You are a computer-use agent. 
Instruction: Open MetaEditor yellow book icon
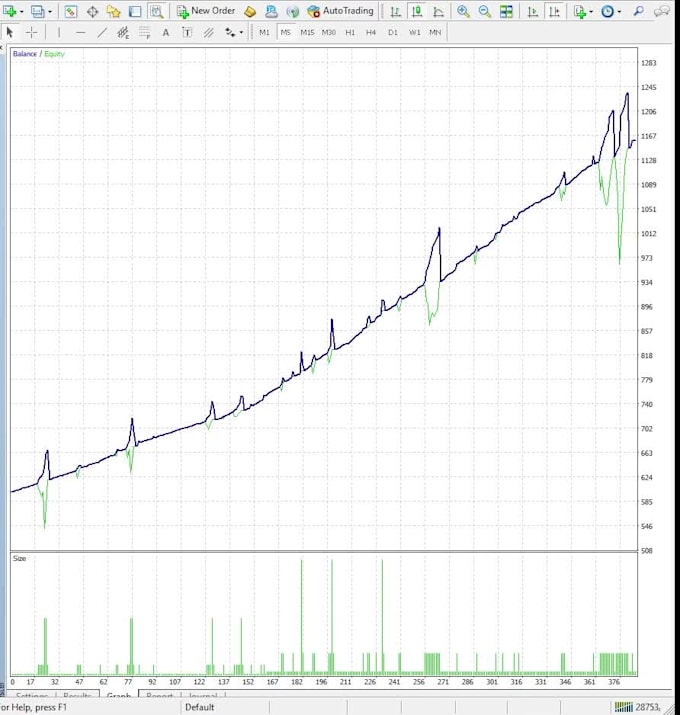(x=250, y=11)
